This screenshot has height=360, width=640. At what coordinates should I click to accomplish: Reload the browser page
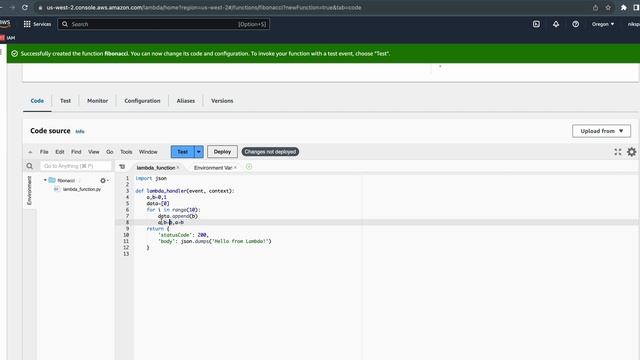(25, 7)
